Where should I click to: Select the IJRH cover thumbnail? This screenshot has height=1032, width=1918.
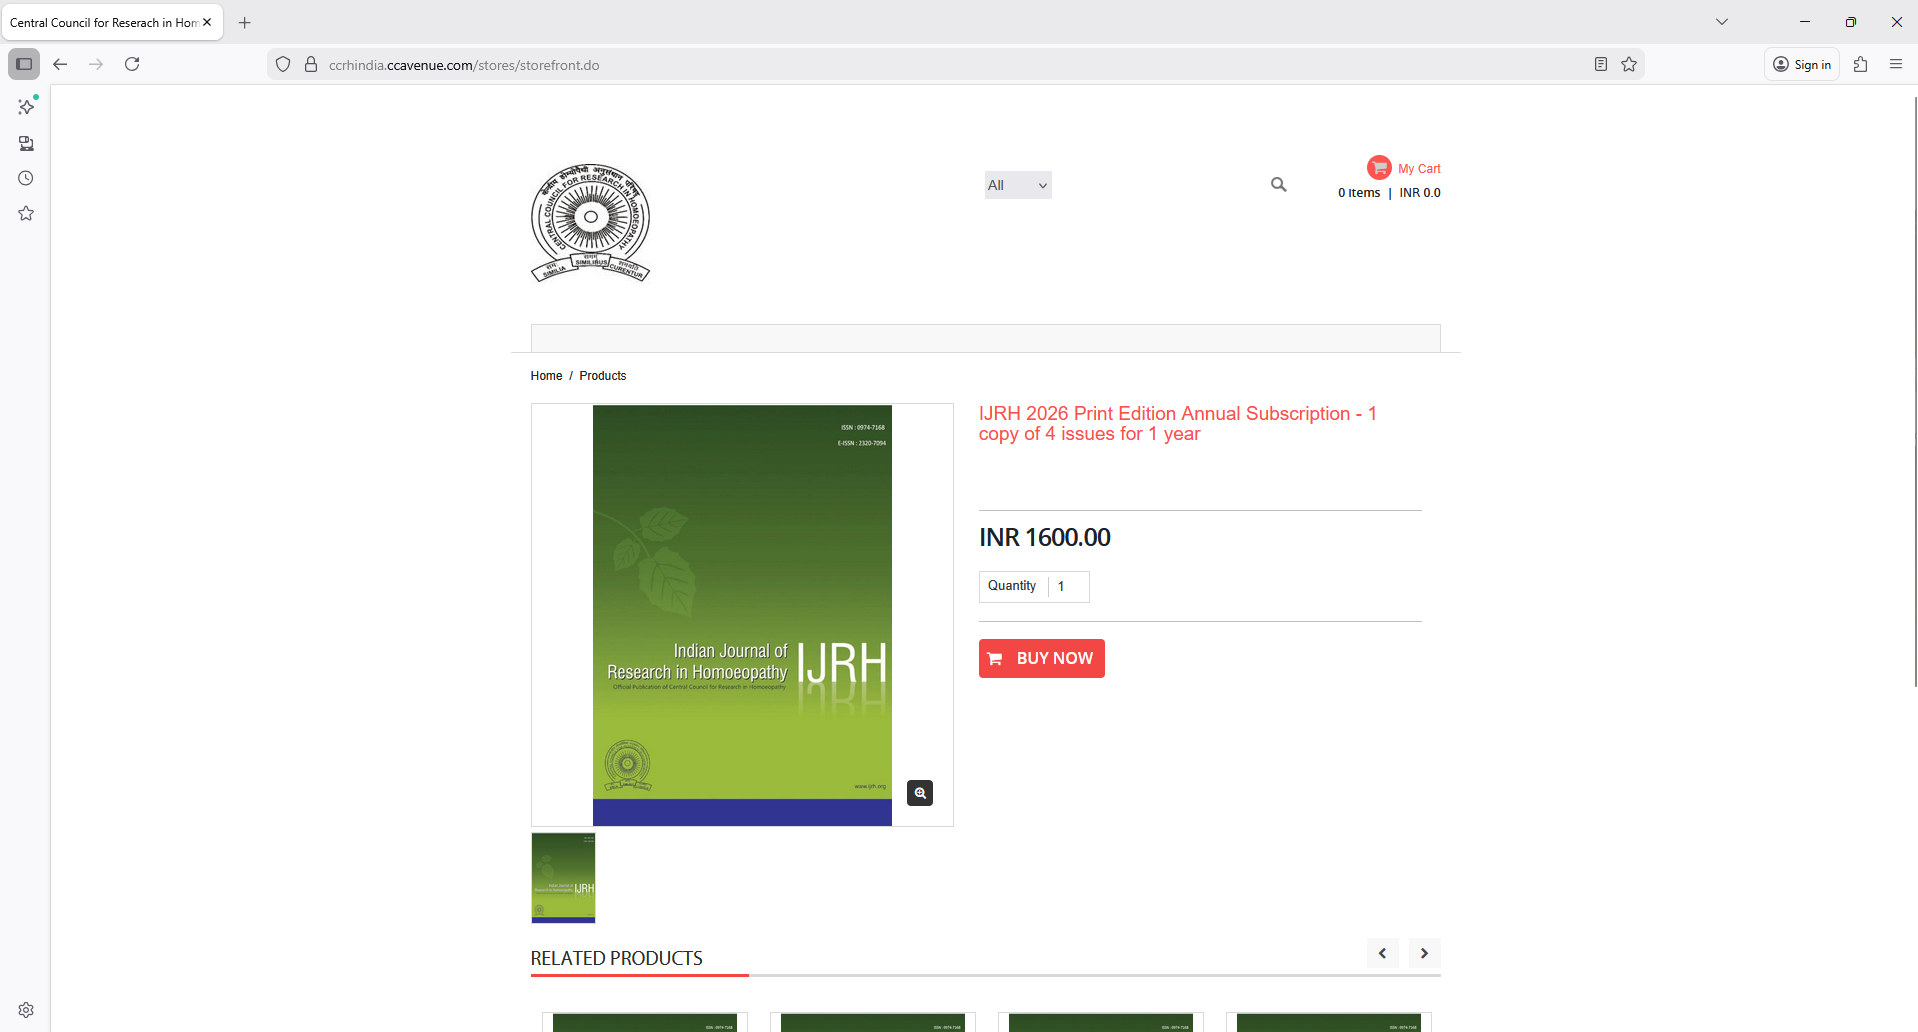tap(563, 878)
